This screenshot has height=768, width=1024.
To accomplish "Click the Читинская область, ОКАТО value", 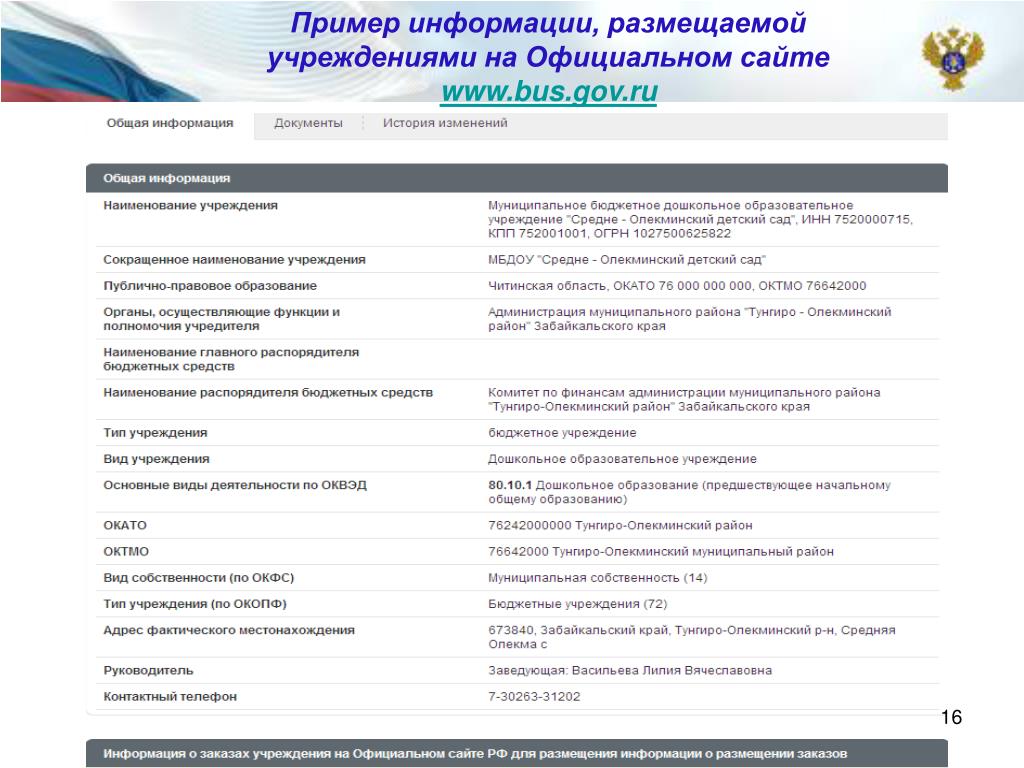I will [677, 285].
